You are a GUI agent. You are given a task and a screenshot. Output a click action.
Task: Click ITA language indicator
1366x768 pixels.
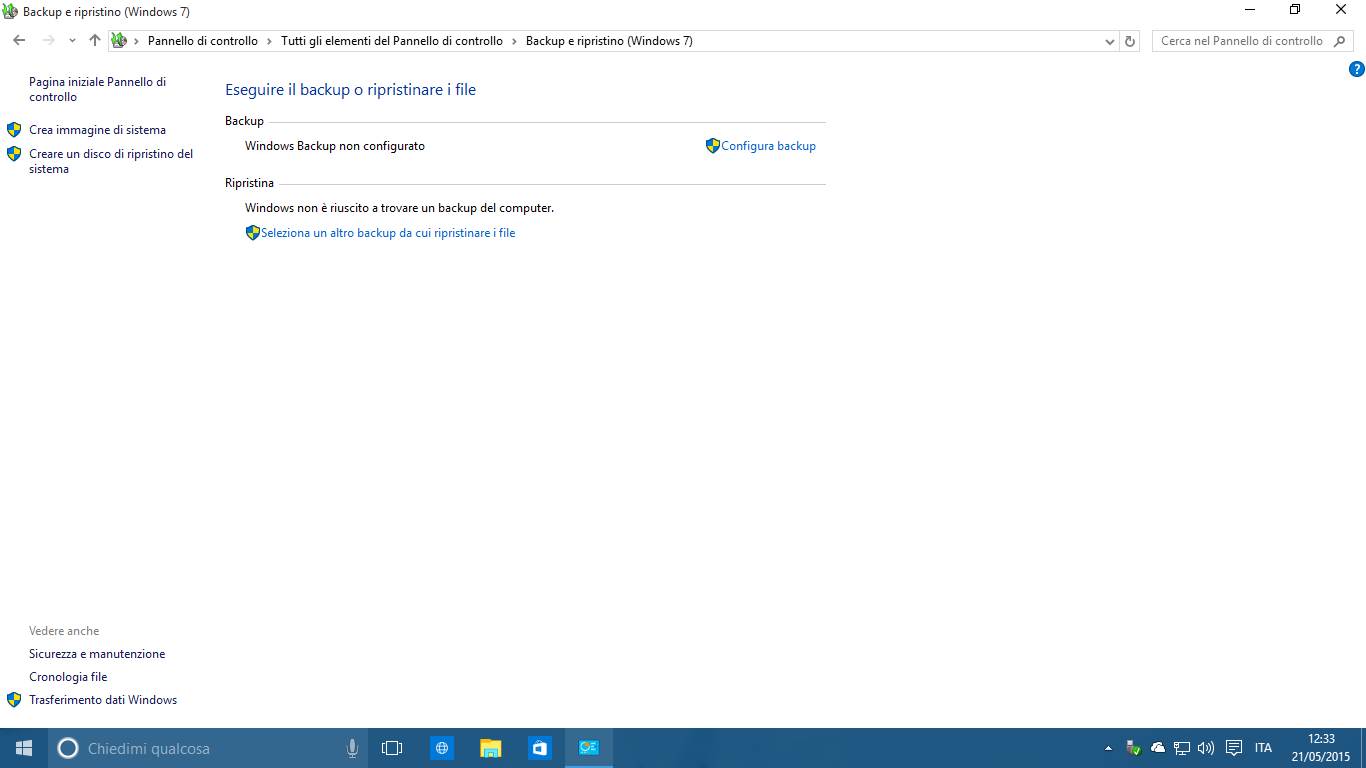pyautogui.click(x=1264, y=748)
